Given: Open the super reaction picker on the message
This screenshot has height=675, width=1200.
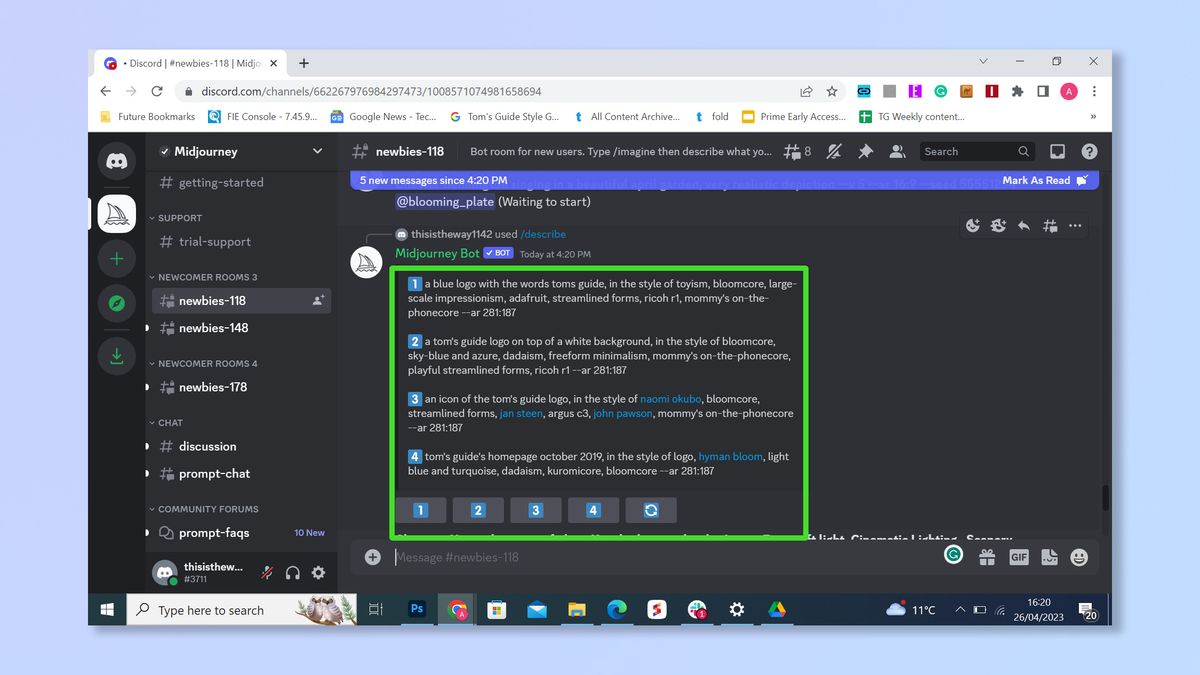Looking at the screenshot, I should point(998,226).
